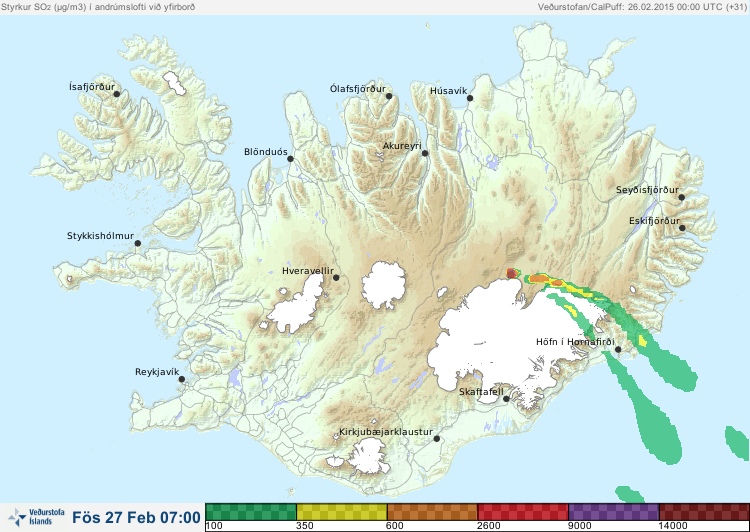Click the Veðurstofan/CalPuff run timestamp
750x532 pixels.
(642, 7)
